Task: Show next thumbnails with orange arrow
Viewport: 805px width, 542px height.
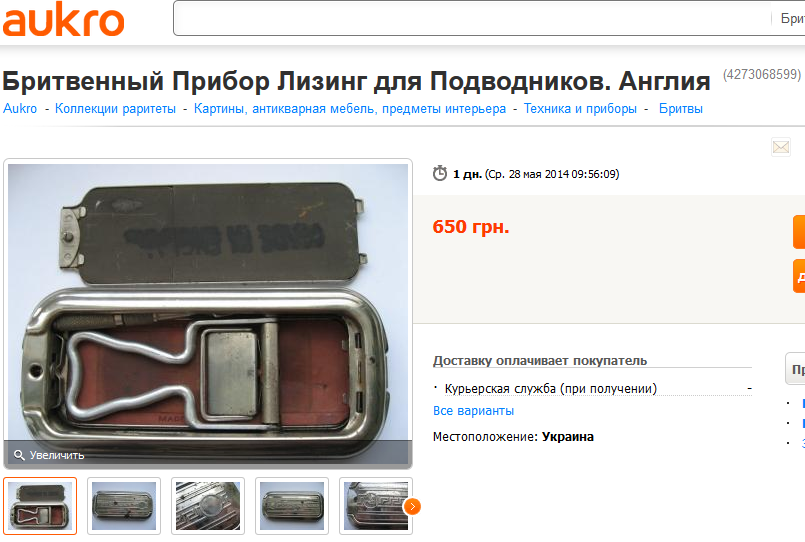Action: (412, 507)
